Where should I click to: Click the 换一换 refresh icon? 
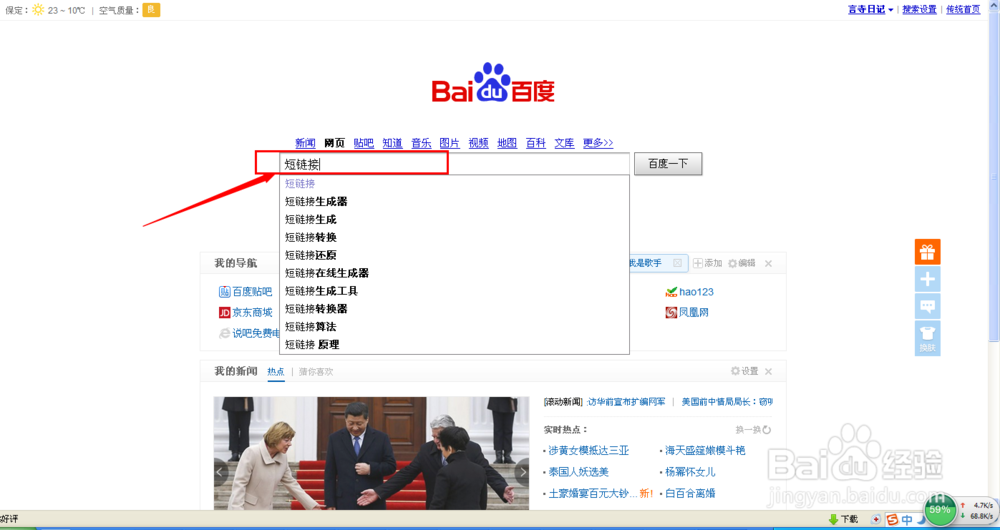coord(767,430)
